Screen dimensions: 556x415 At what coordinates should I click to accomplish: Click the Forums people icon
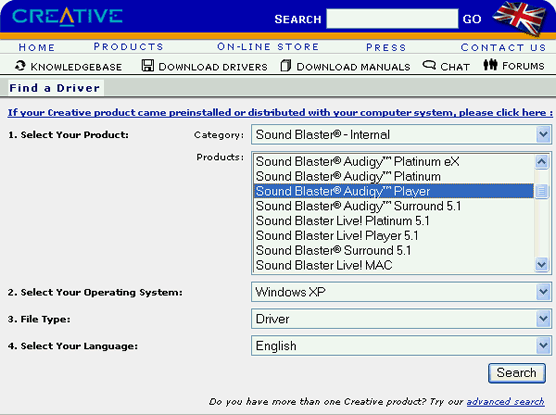pyautogui.click(x=490, y=65)
